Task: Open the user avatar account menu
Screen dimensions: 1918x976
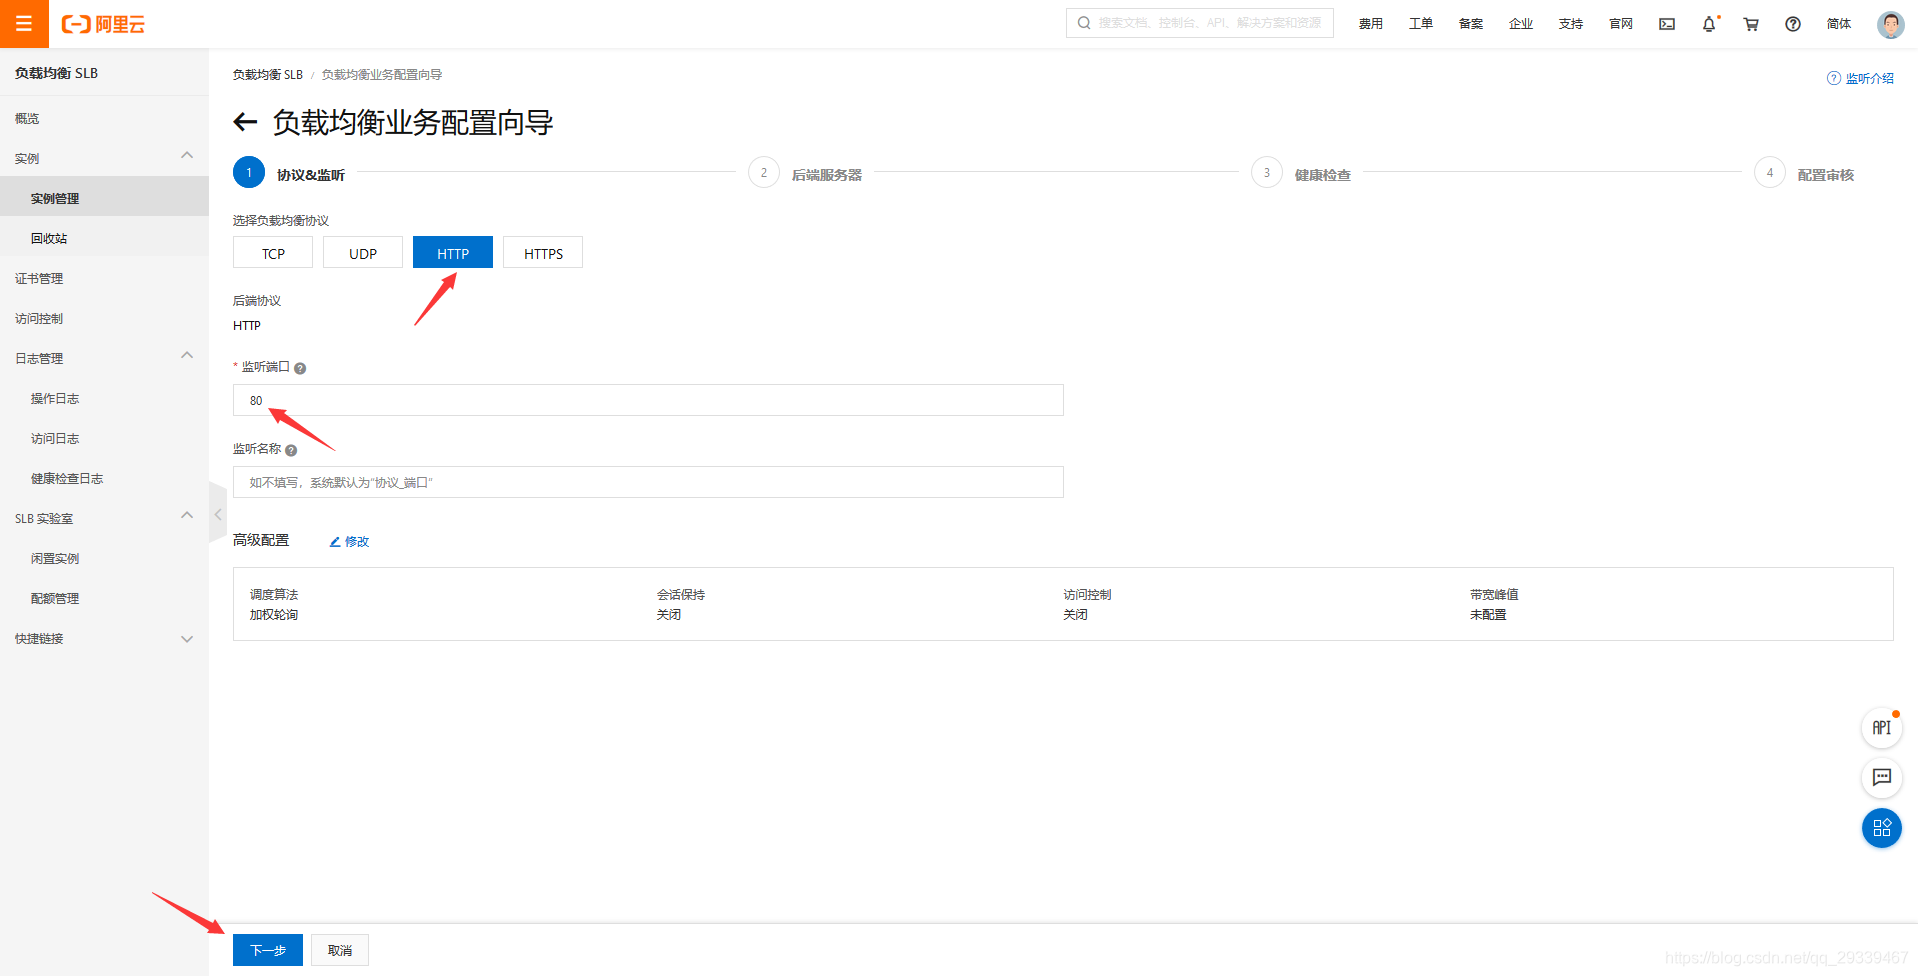Action: pos(1890,24)
